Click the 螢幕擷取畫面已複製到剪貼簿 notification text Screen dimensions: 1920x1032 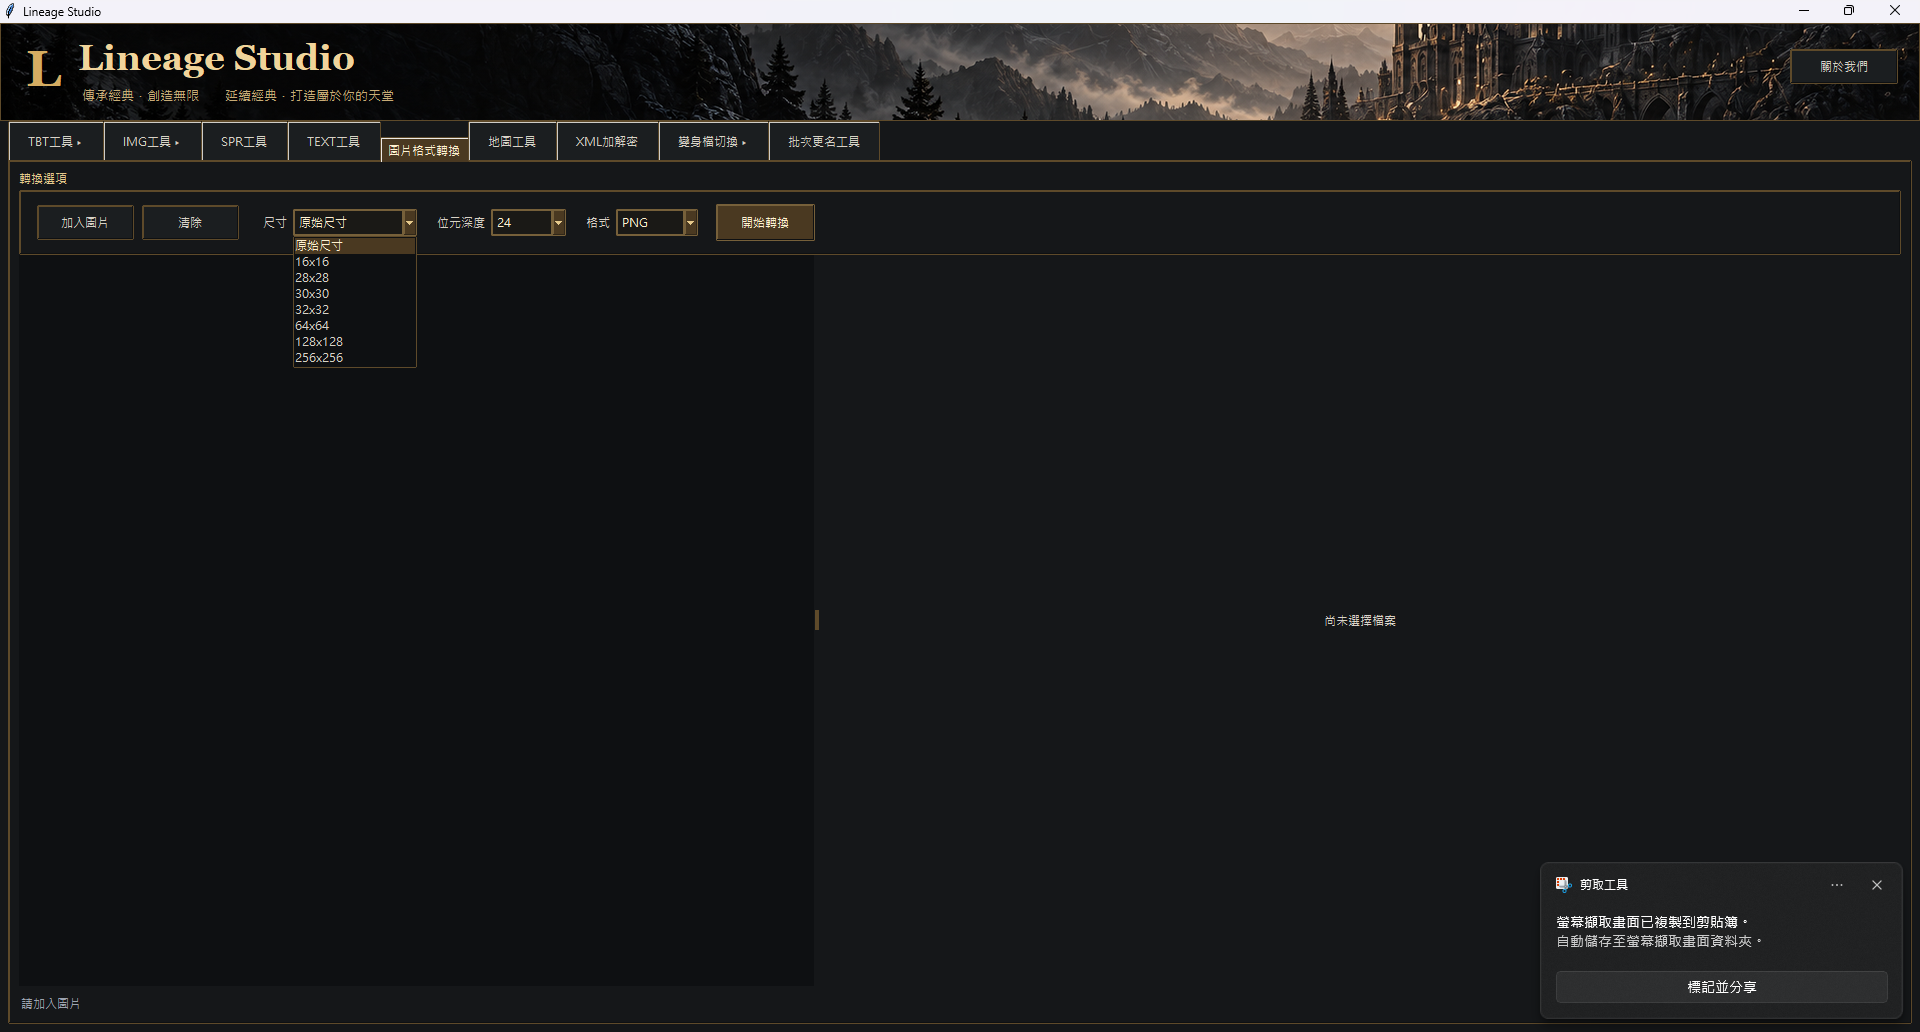(1652, 922)
